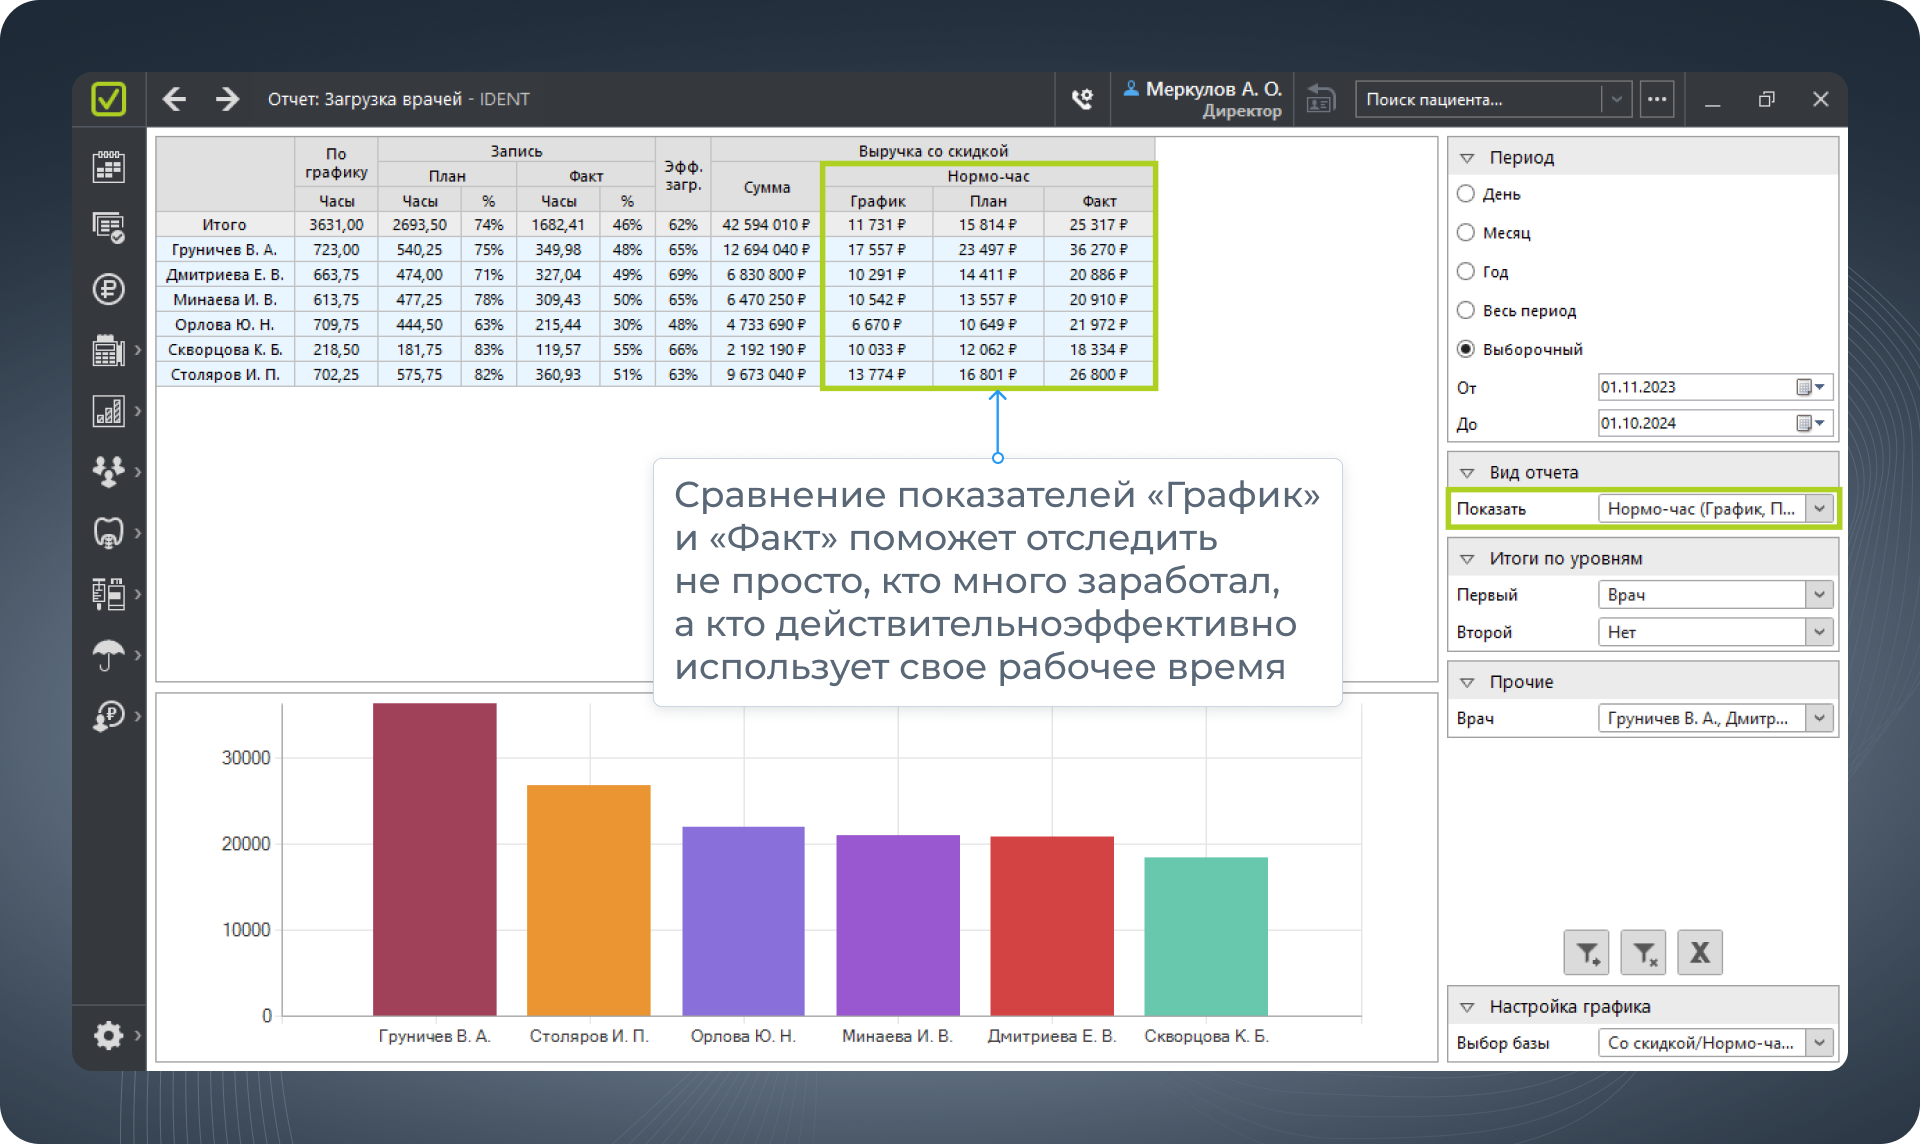The width and height of the screenshot is (1920, 1144).
Task: Open the phone calls icon
Action: [1082, 99]
